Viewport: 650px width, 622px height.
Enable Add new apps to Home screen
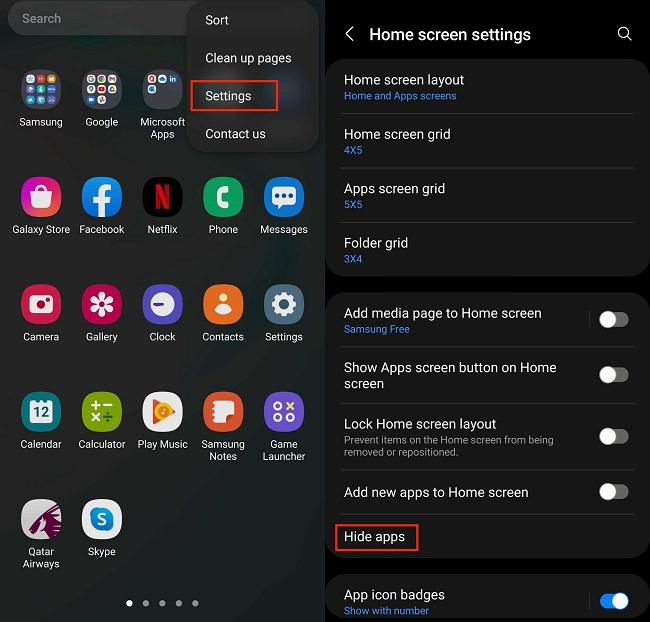[614, 492]
